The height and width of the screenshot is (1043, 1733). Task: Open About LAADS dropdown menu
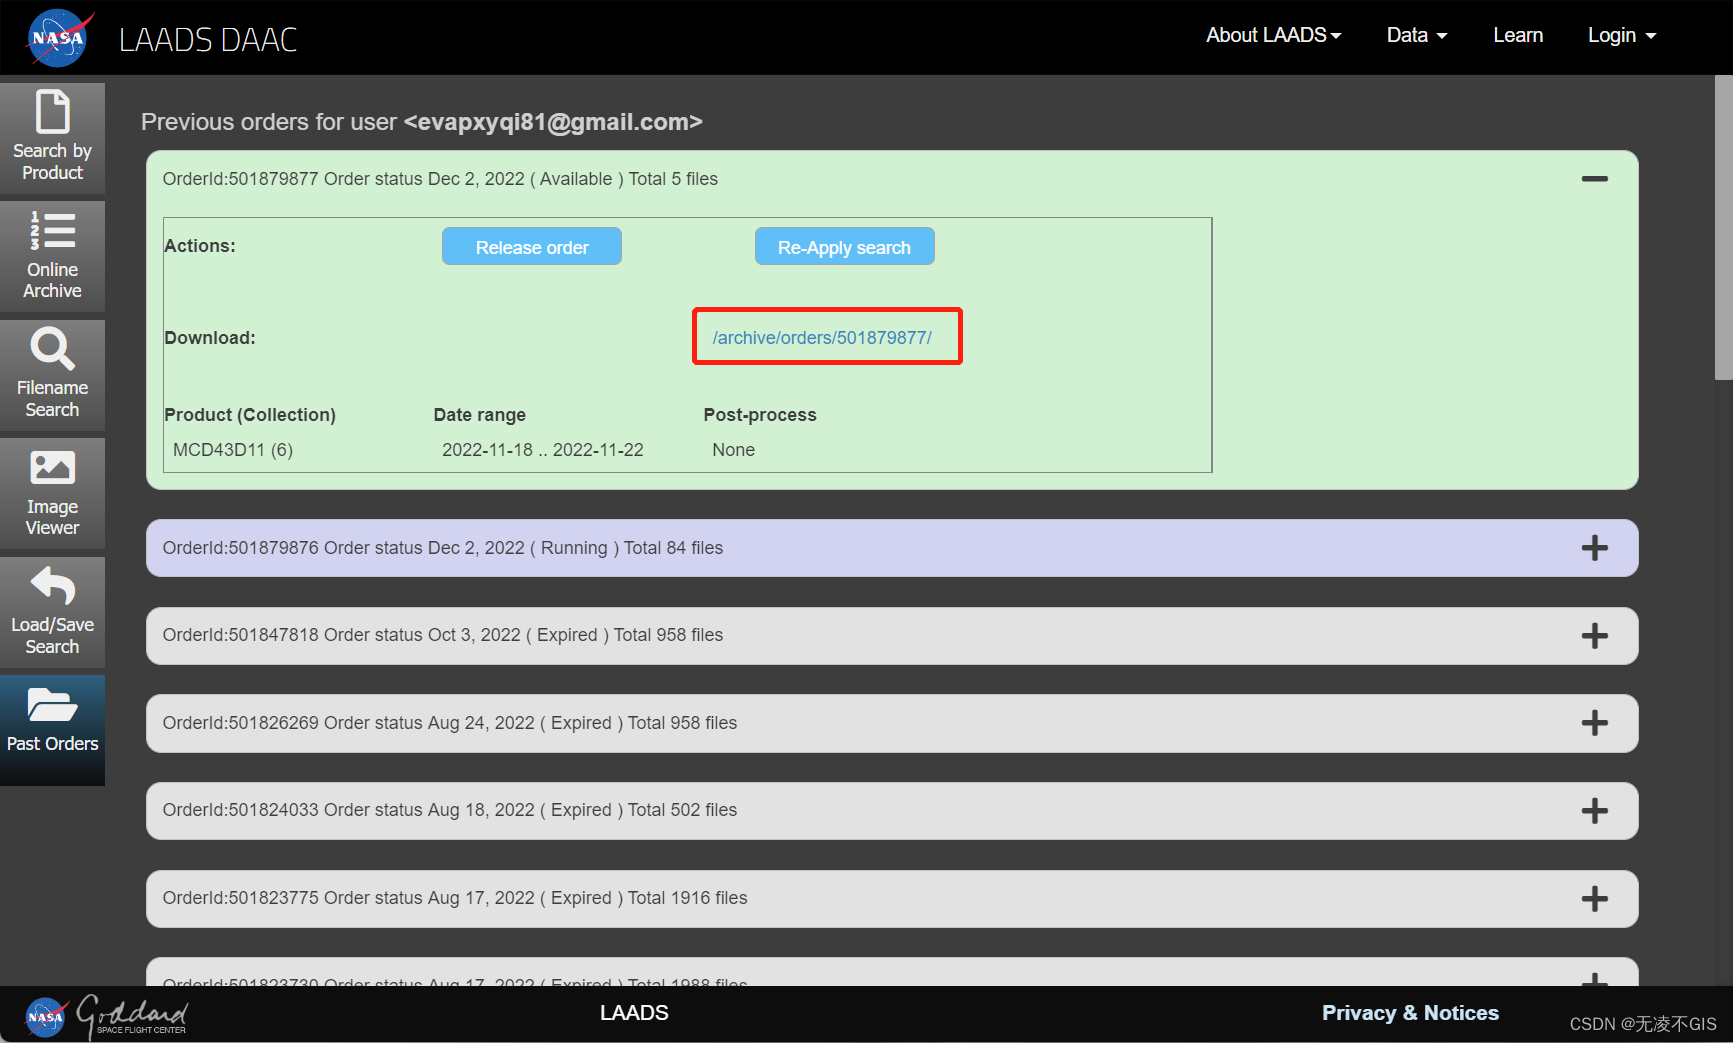pos(1273,35)
